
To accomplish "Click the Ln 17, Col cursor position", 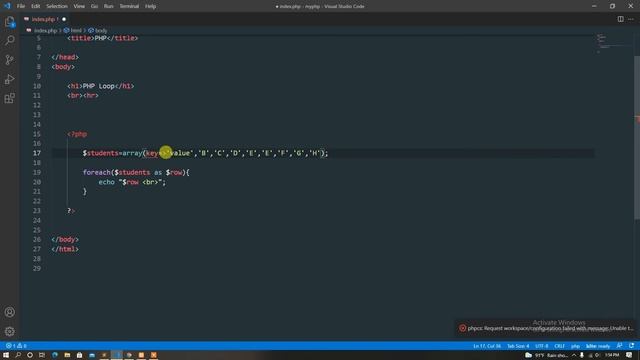I will [x=487, y=346].
